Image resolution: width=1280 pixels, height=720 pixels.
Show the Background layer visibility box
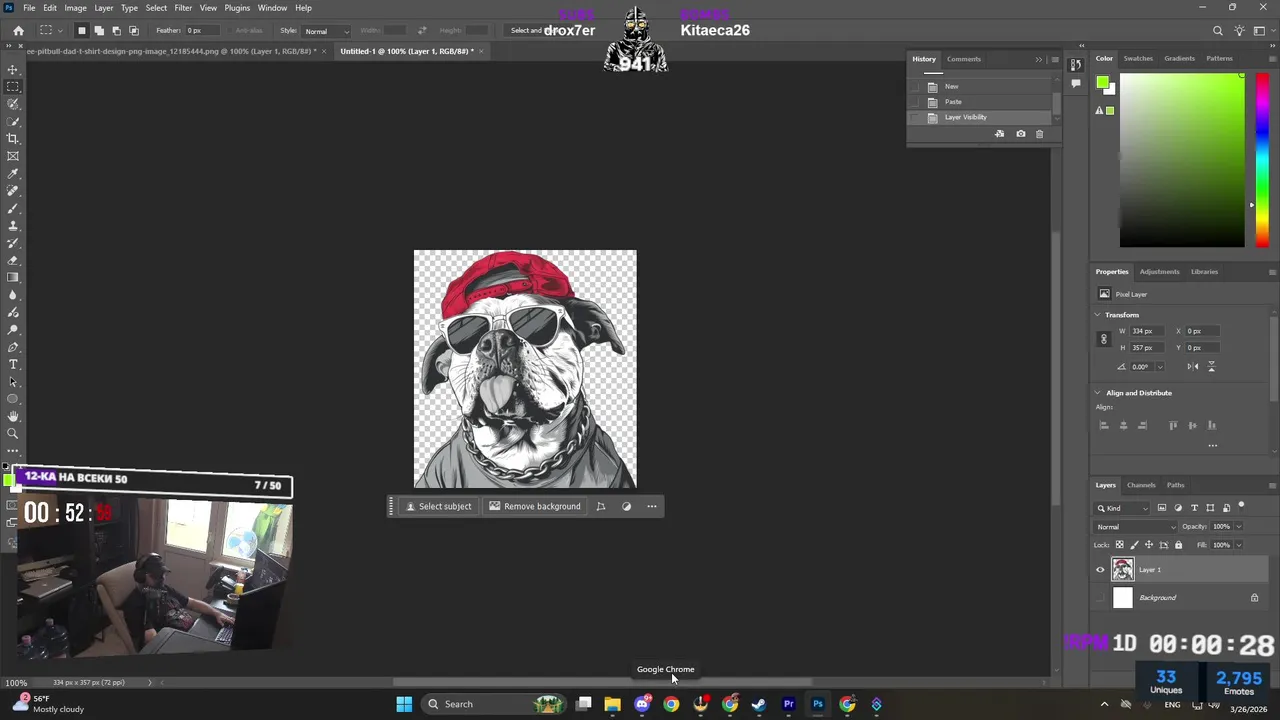[x=1100, y=598]
